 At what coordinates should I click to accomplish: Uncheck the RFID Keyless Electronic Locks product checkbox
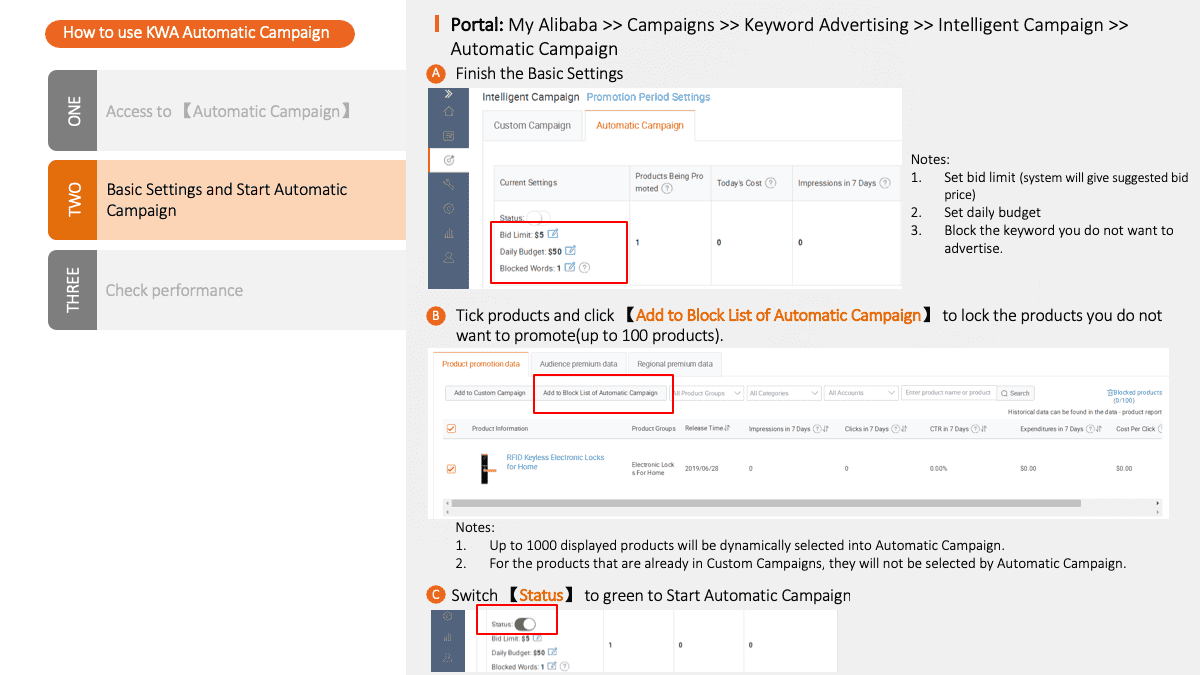click(x=451, y=468)
